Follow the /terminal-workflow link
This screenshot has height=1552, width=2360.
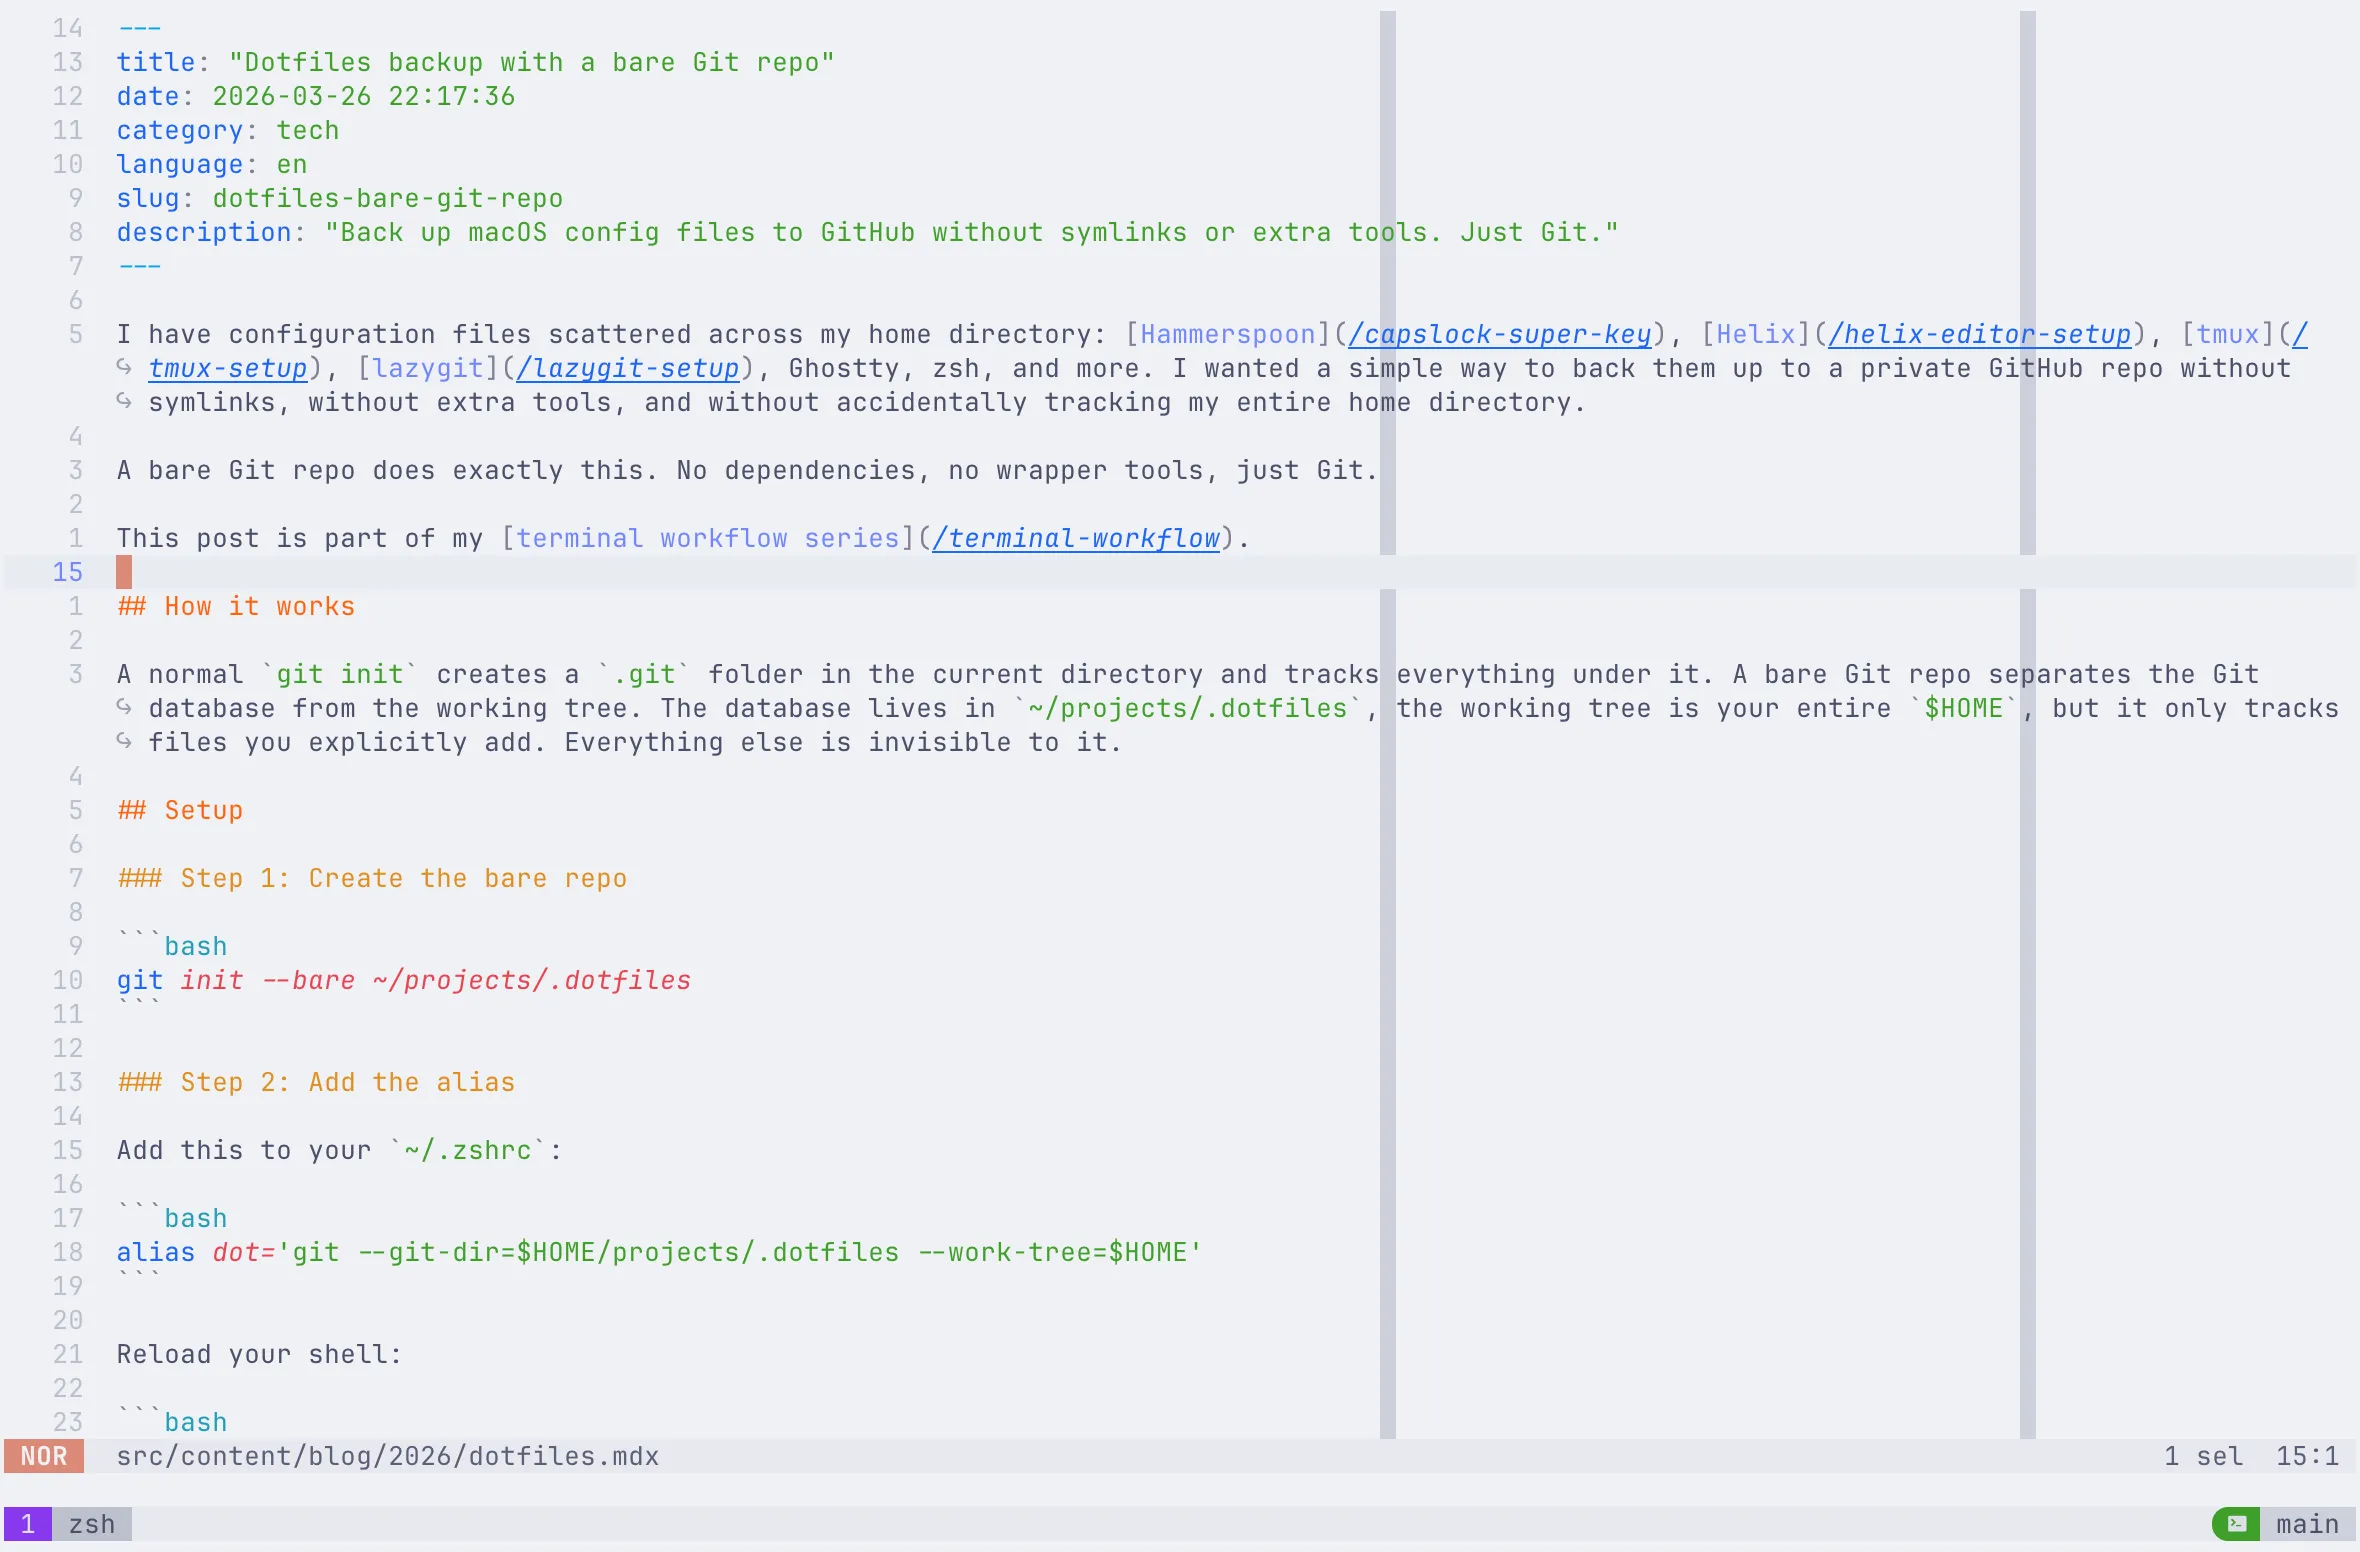[1075, 538]
